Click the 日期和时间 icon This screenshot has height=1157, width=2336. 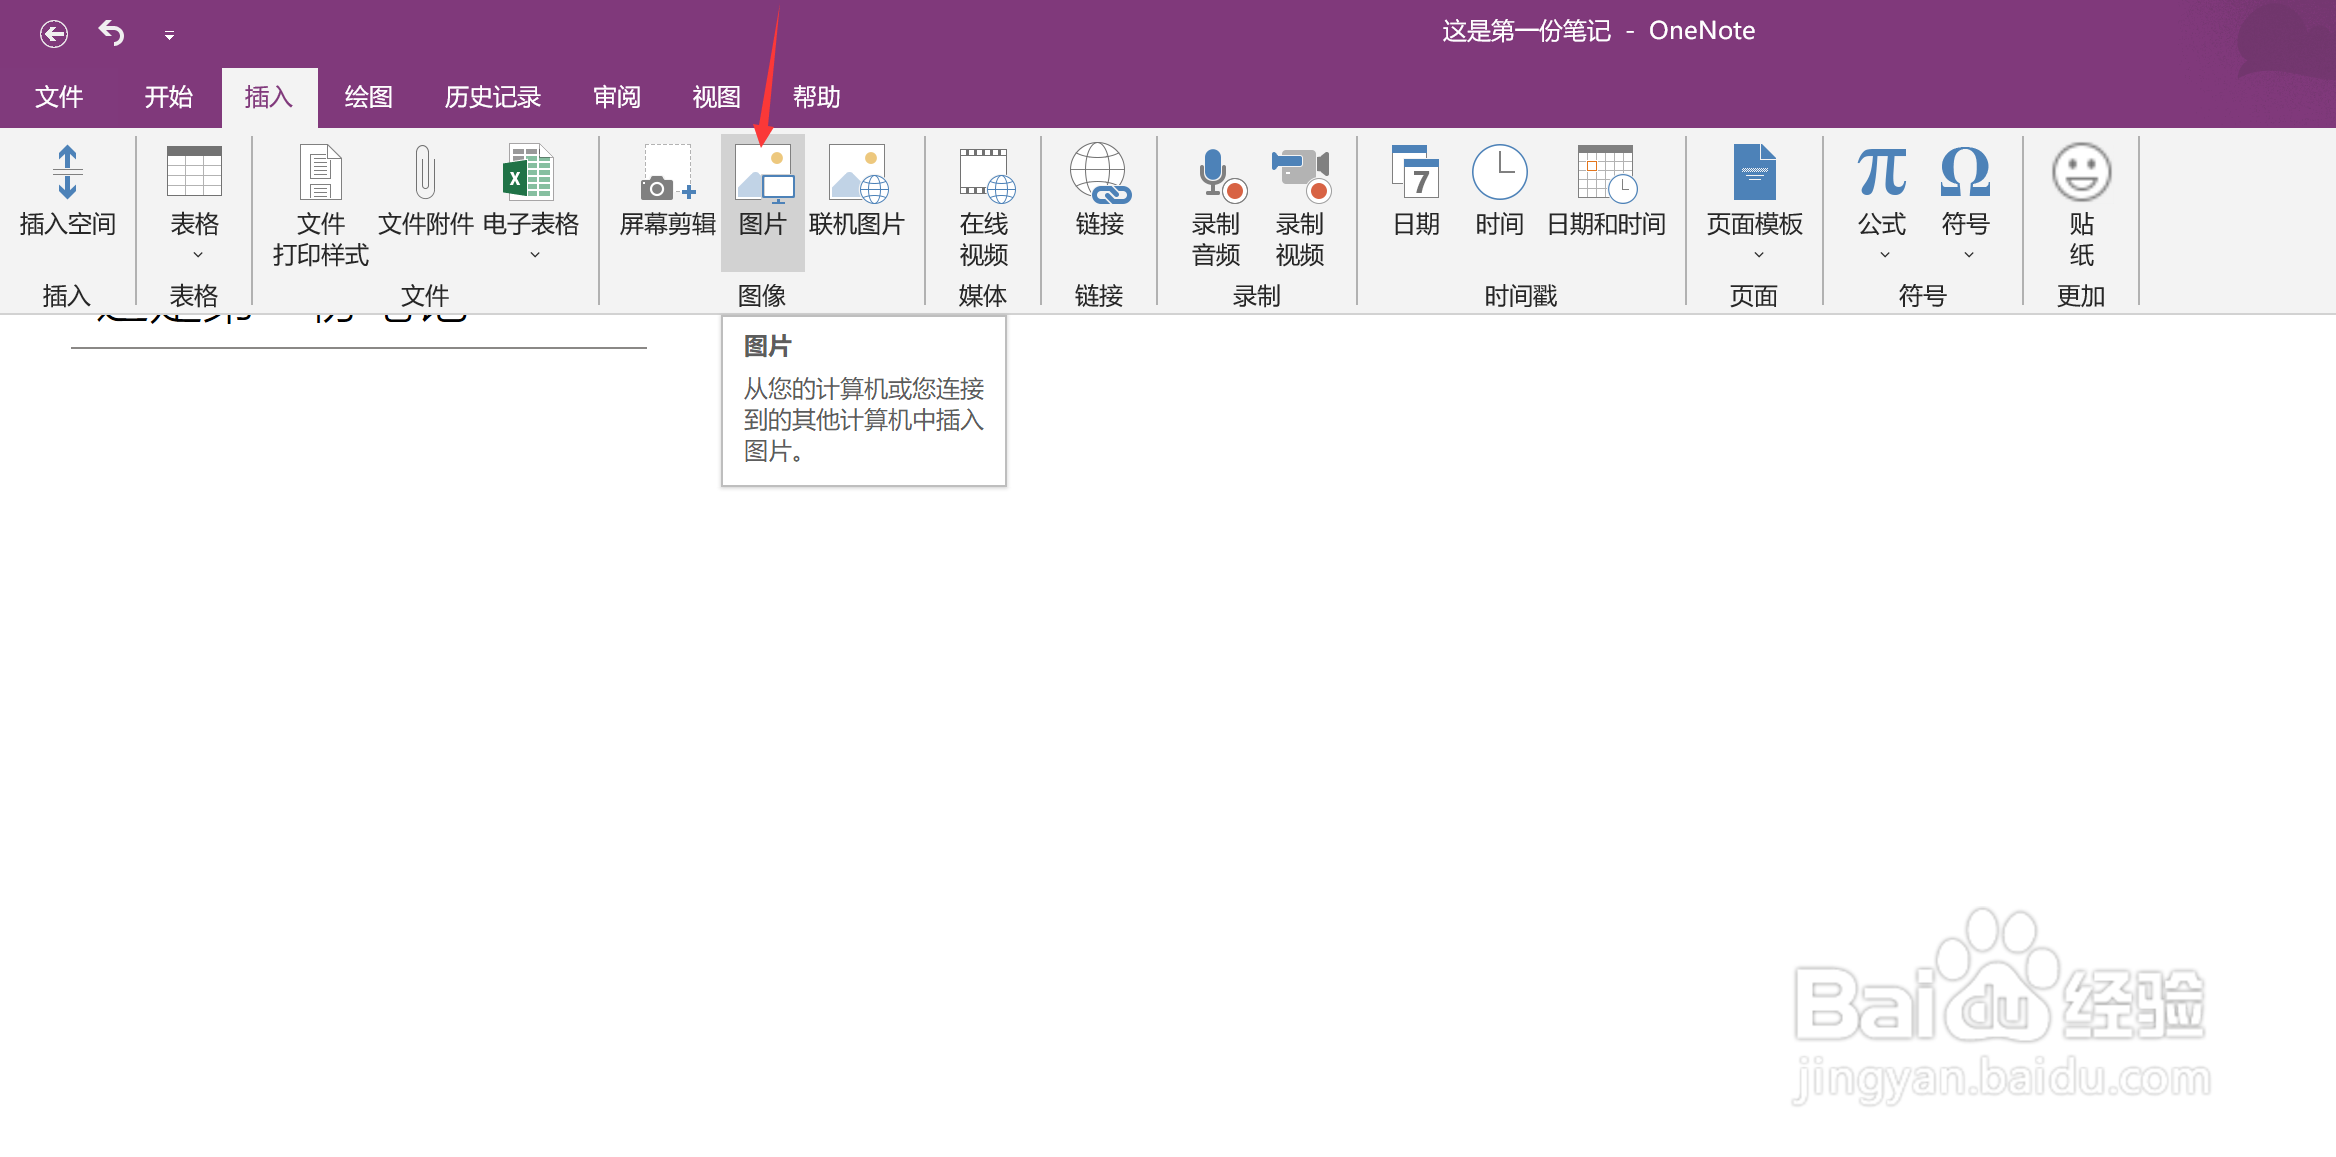point(1606,173)
